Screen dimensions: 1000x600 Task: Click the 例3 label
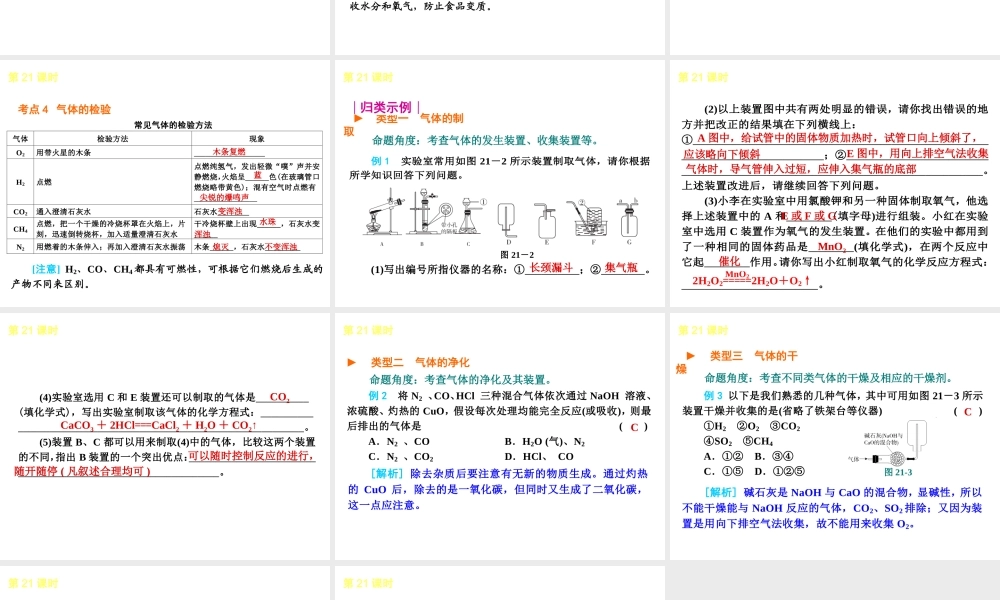(714, 395)
